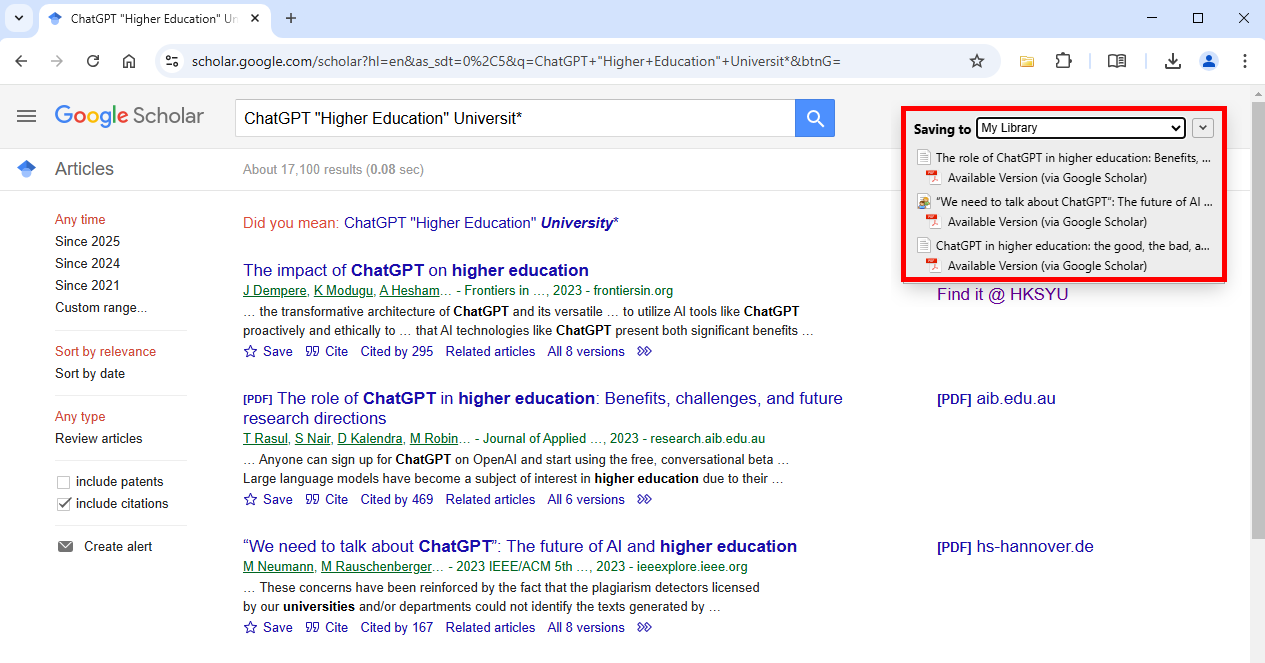1265x663 pixels.
Task: Expand the tab search dropdown arrow
Action: click(x=18, y=18)
